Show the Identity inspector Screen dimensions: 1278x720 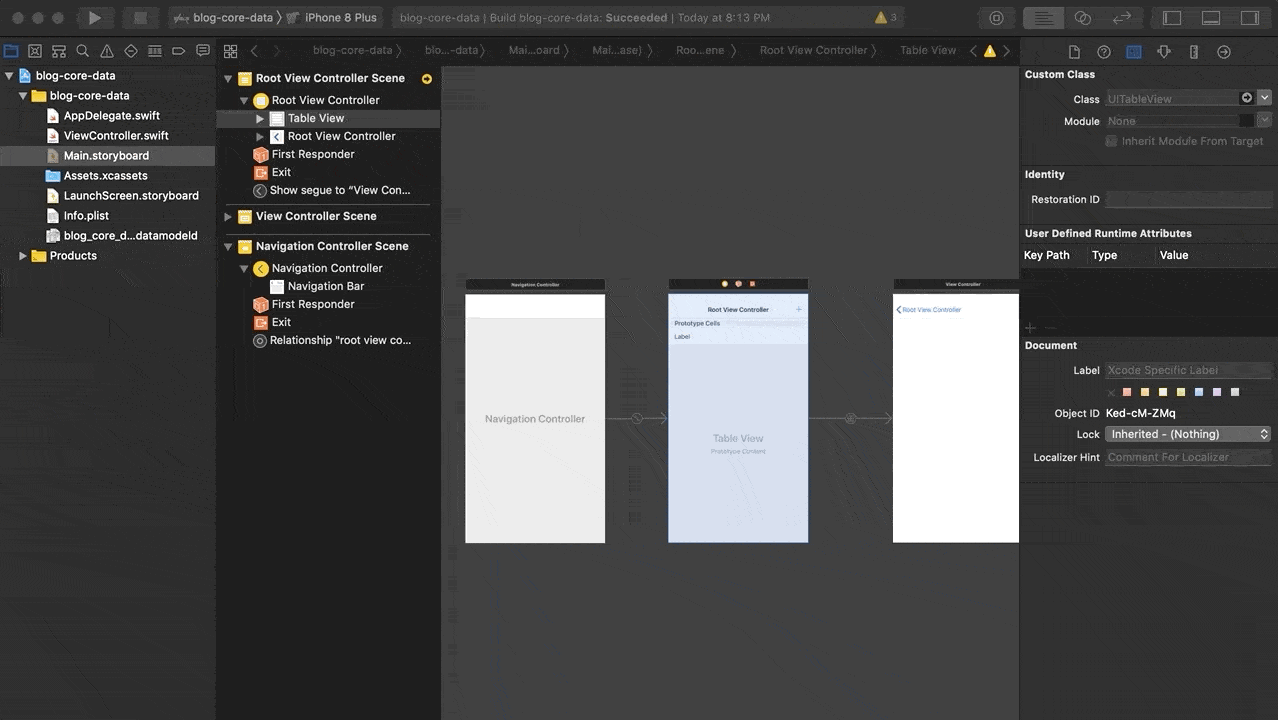click(x=1134, y=52)
